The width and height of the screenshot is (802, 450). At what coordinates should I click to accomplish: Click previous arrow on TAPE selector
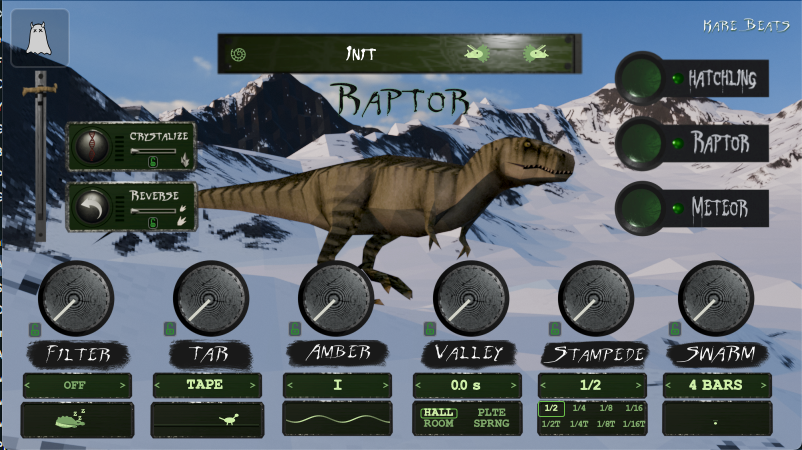tap(158, 385)
